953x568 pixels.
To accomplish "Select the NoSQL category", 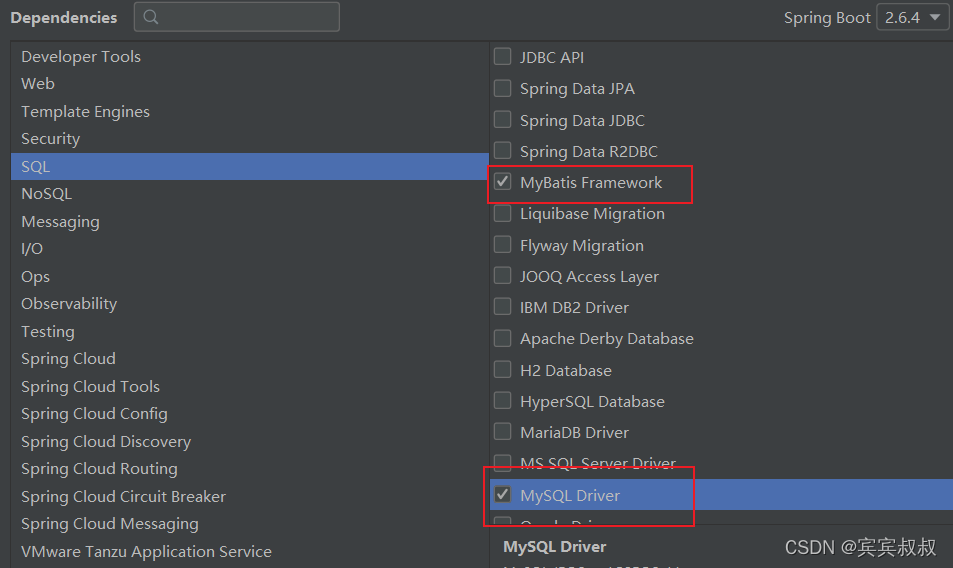I will (x=250, y=194).
